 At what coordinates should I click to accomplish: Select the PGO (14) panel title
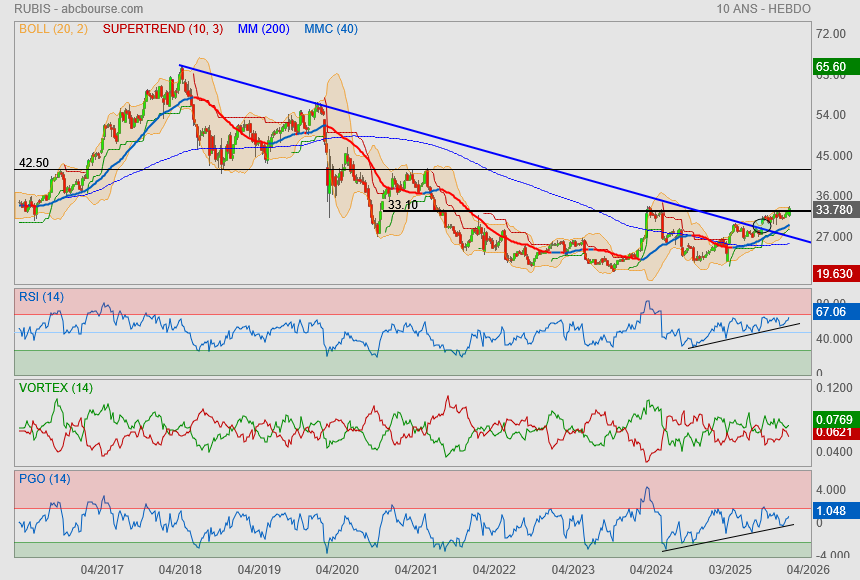[44, 478]
